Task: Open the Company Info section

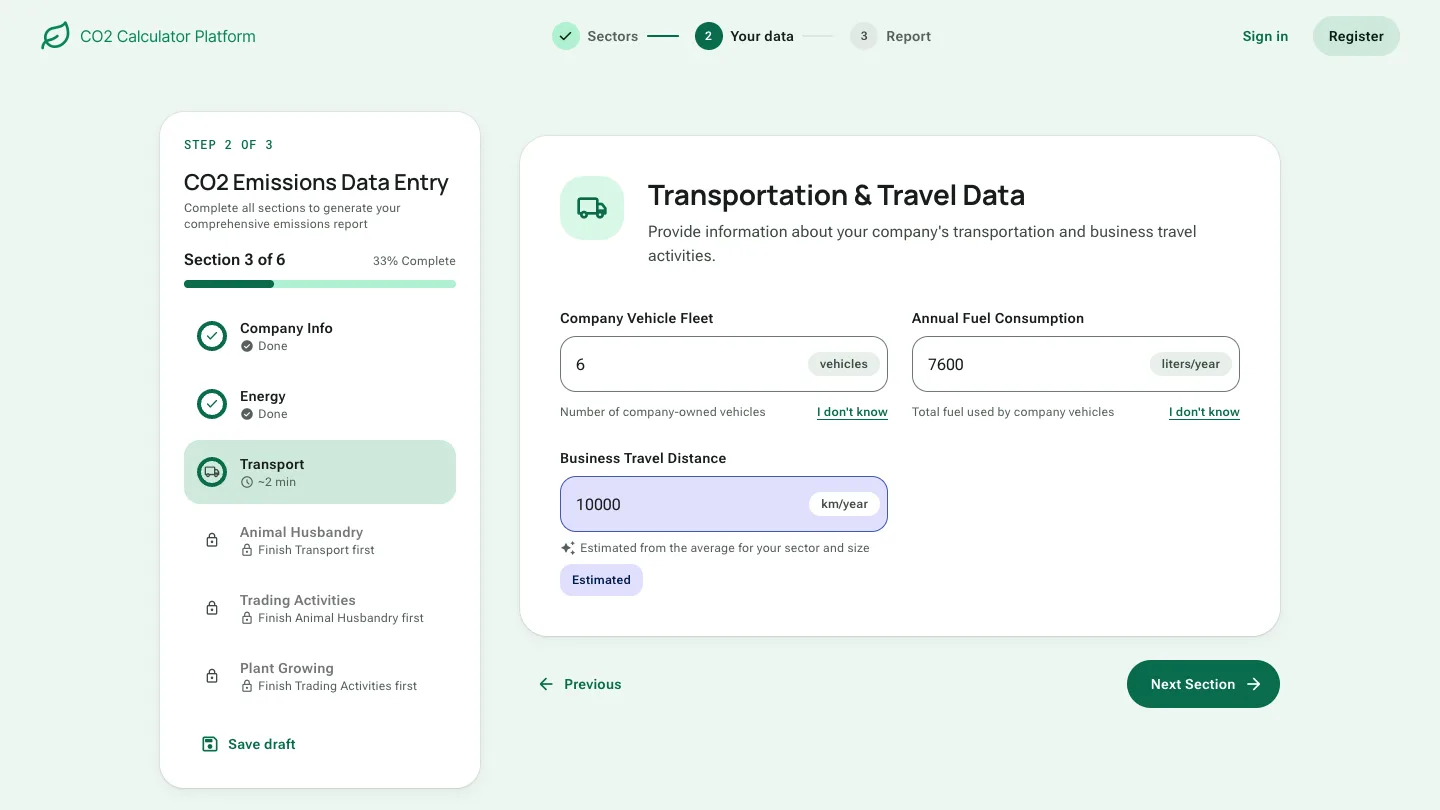Action: click(x=320, y=336)
